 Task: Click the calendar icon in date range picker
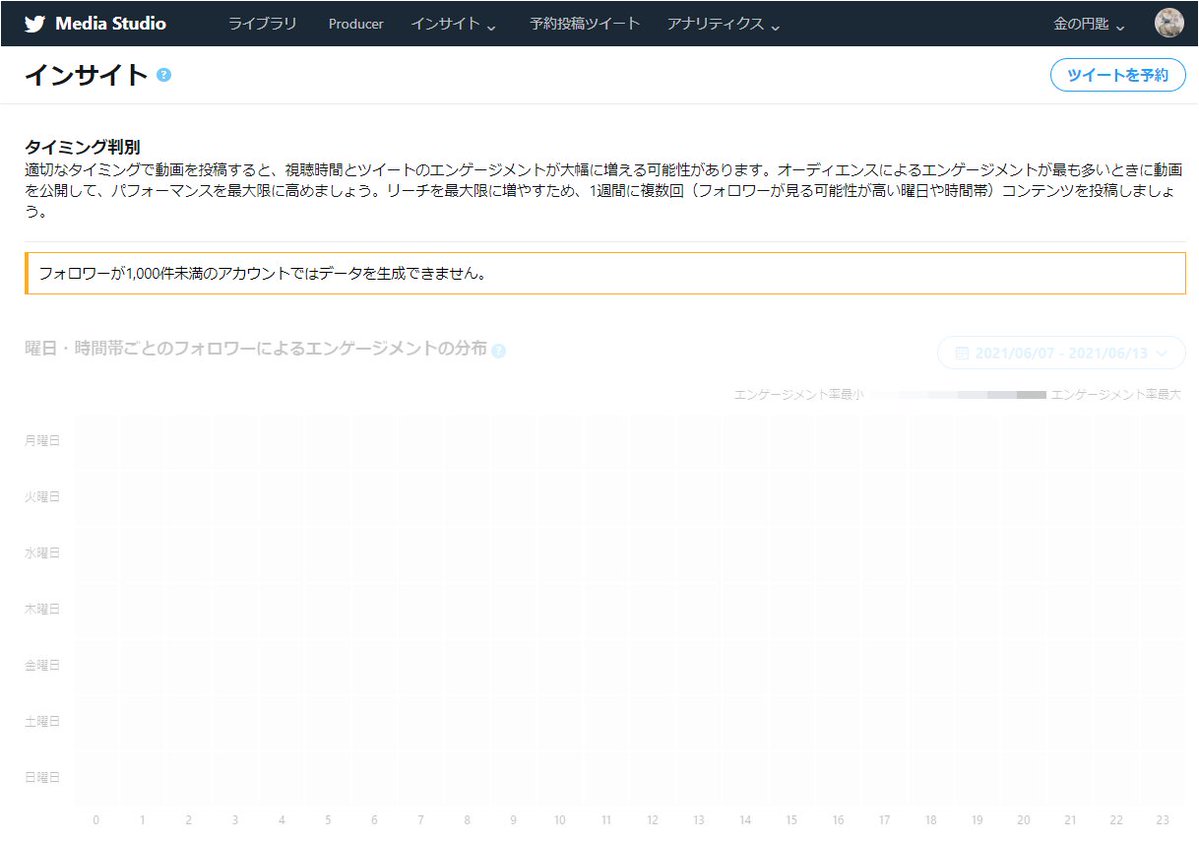tap(962, 353)
